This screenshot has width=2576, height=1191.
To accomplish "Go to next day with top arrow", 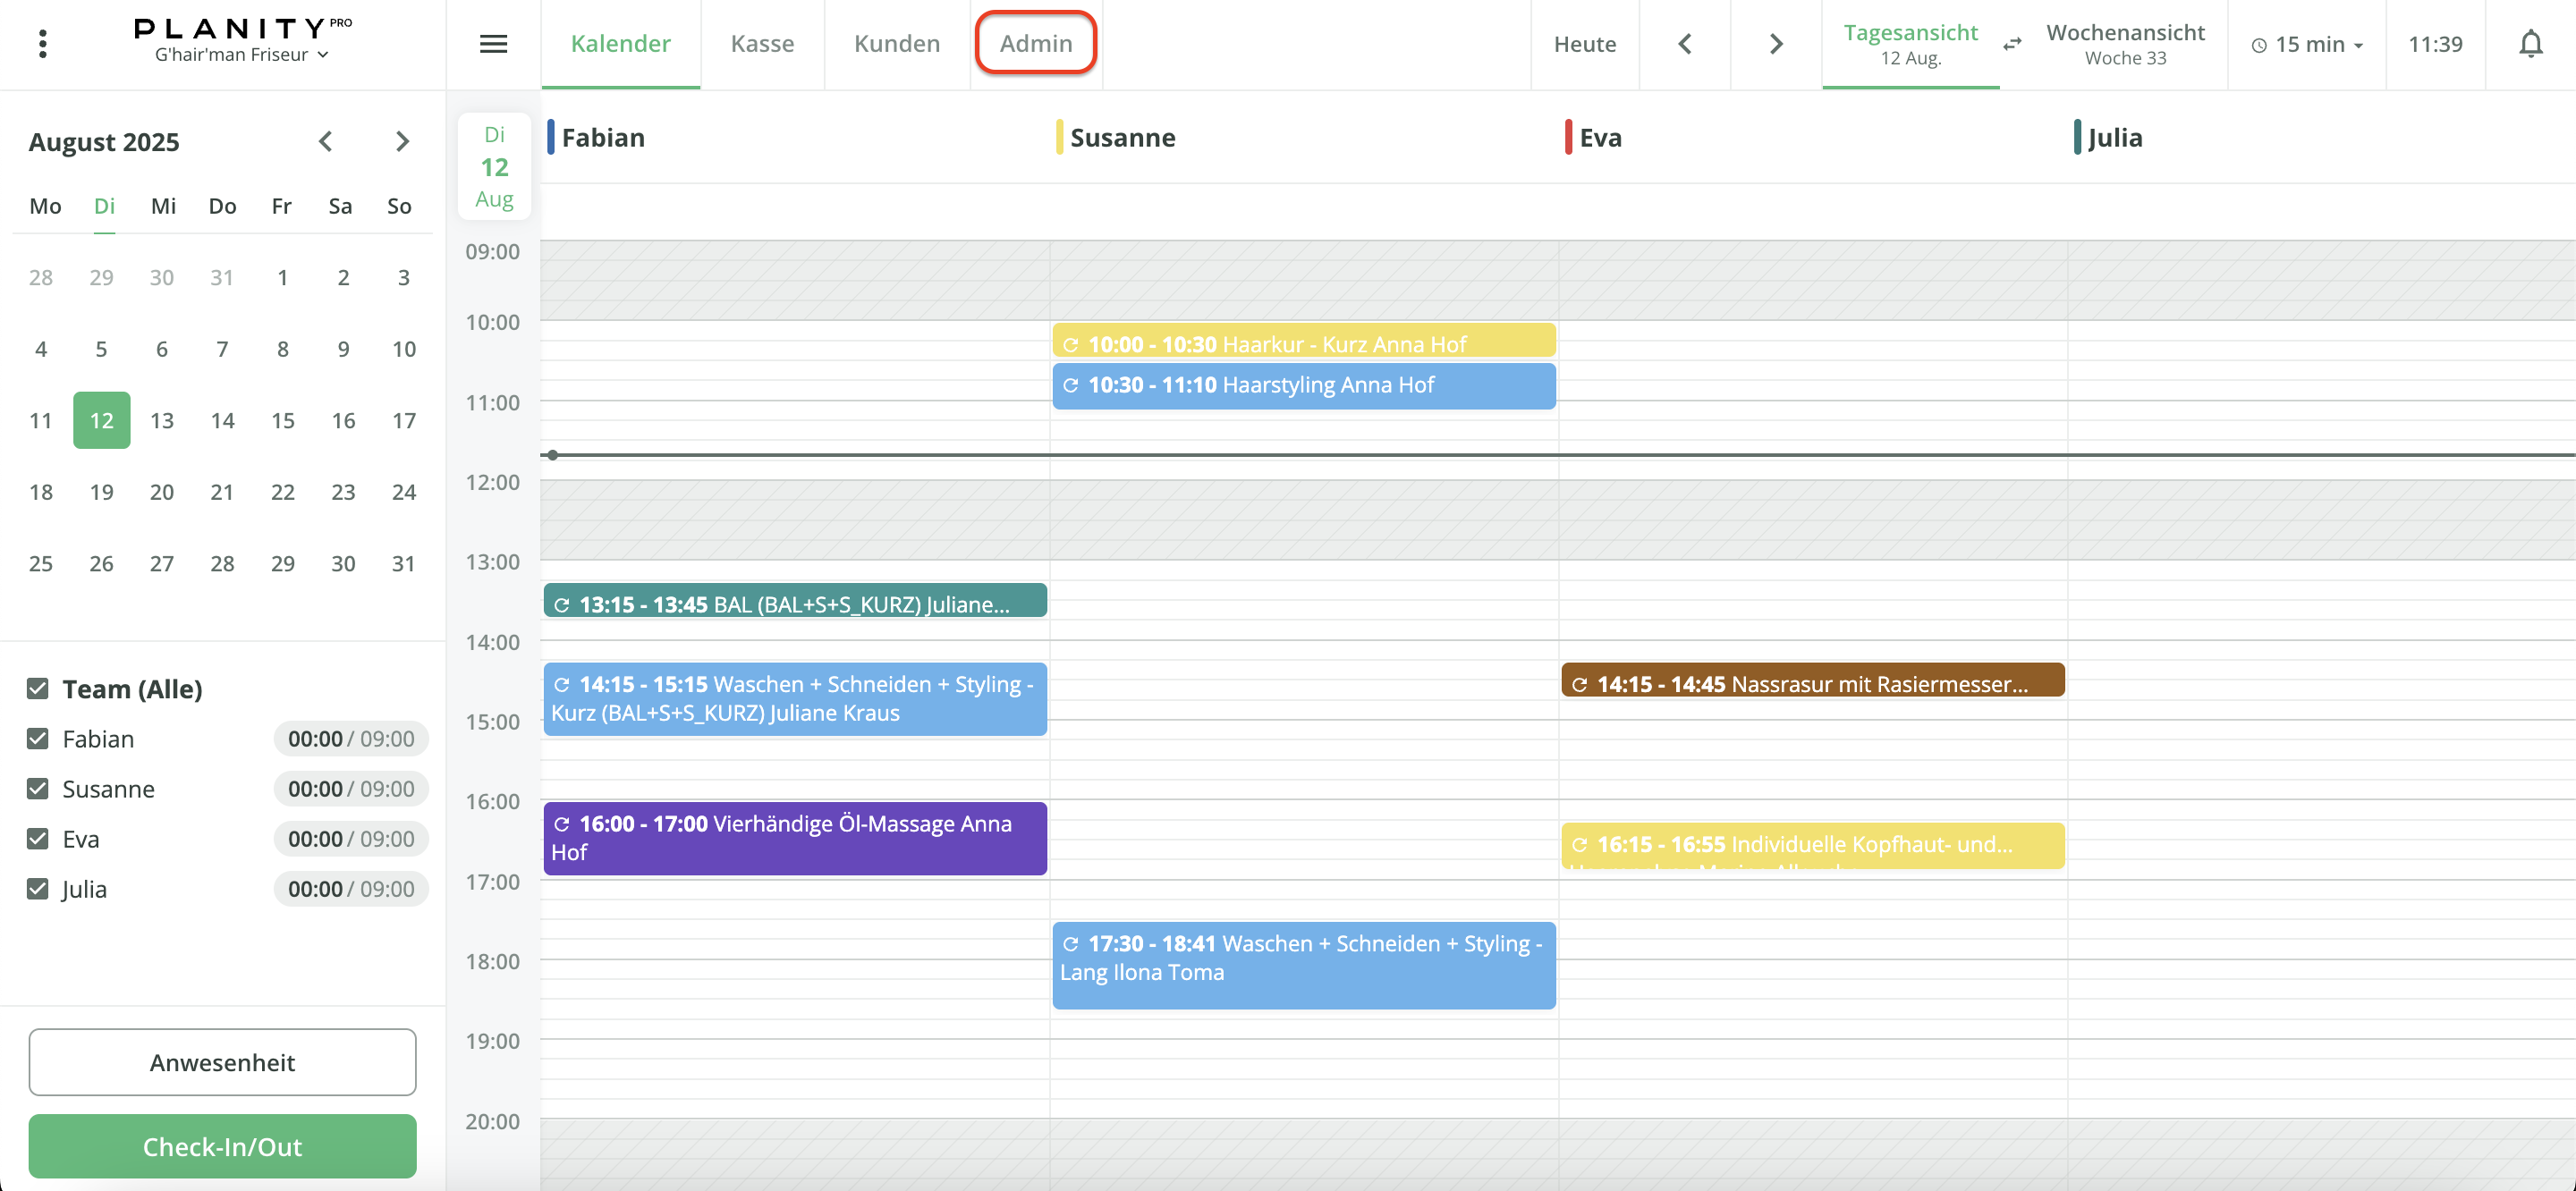I will 1776,44.
